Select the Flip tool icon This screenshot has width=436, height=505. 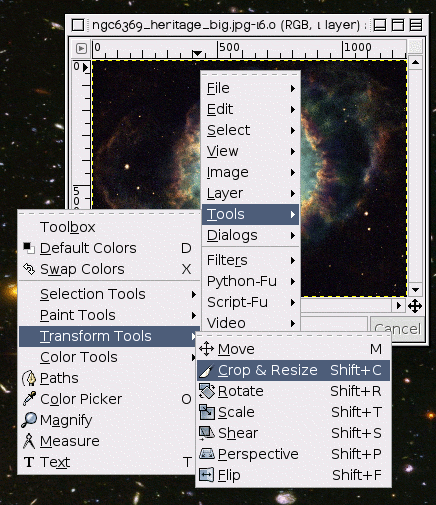pos(206,475)
